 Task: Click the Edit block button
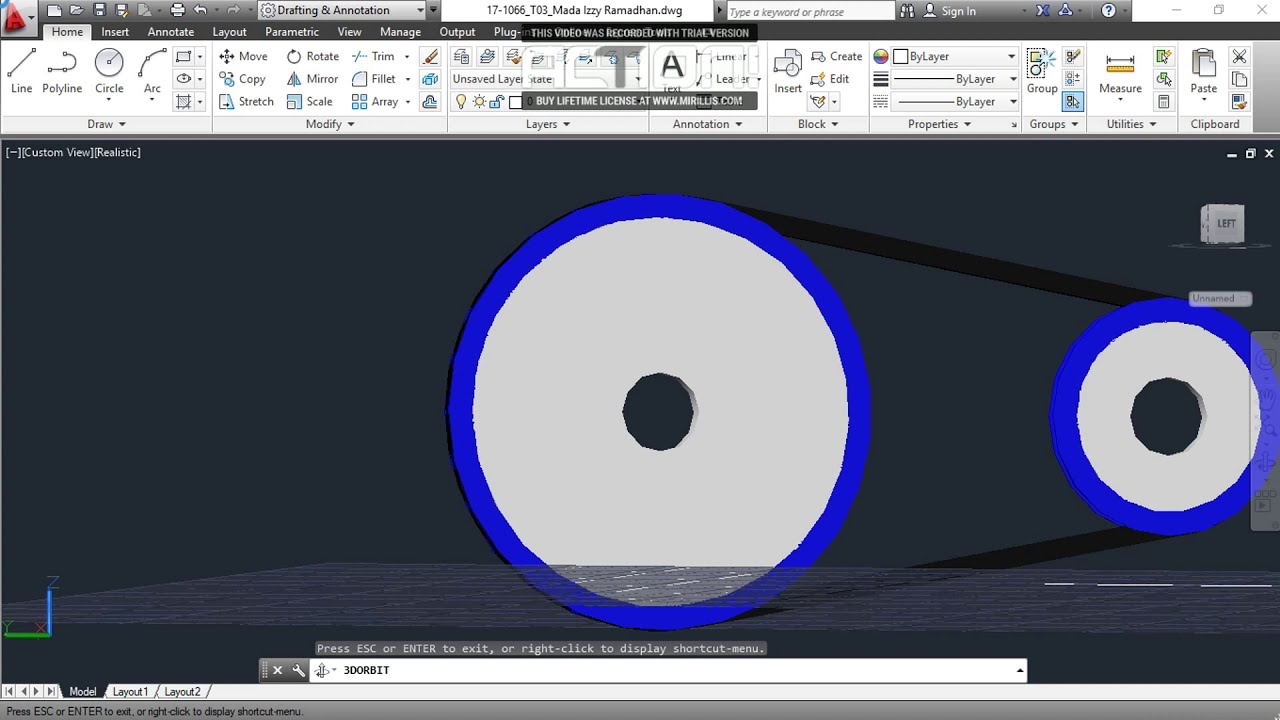click(829, 79)
